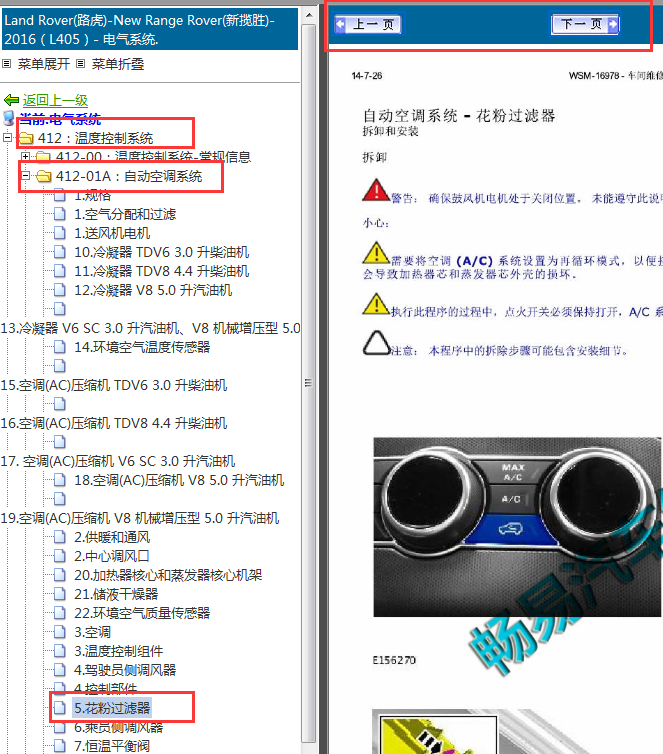
Task: Collapse the 412 温度控制系统 tree node
Action: click(x=7, y=138)
